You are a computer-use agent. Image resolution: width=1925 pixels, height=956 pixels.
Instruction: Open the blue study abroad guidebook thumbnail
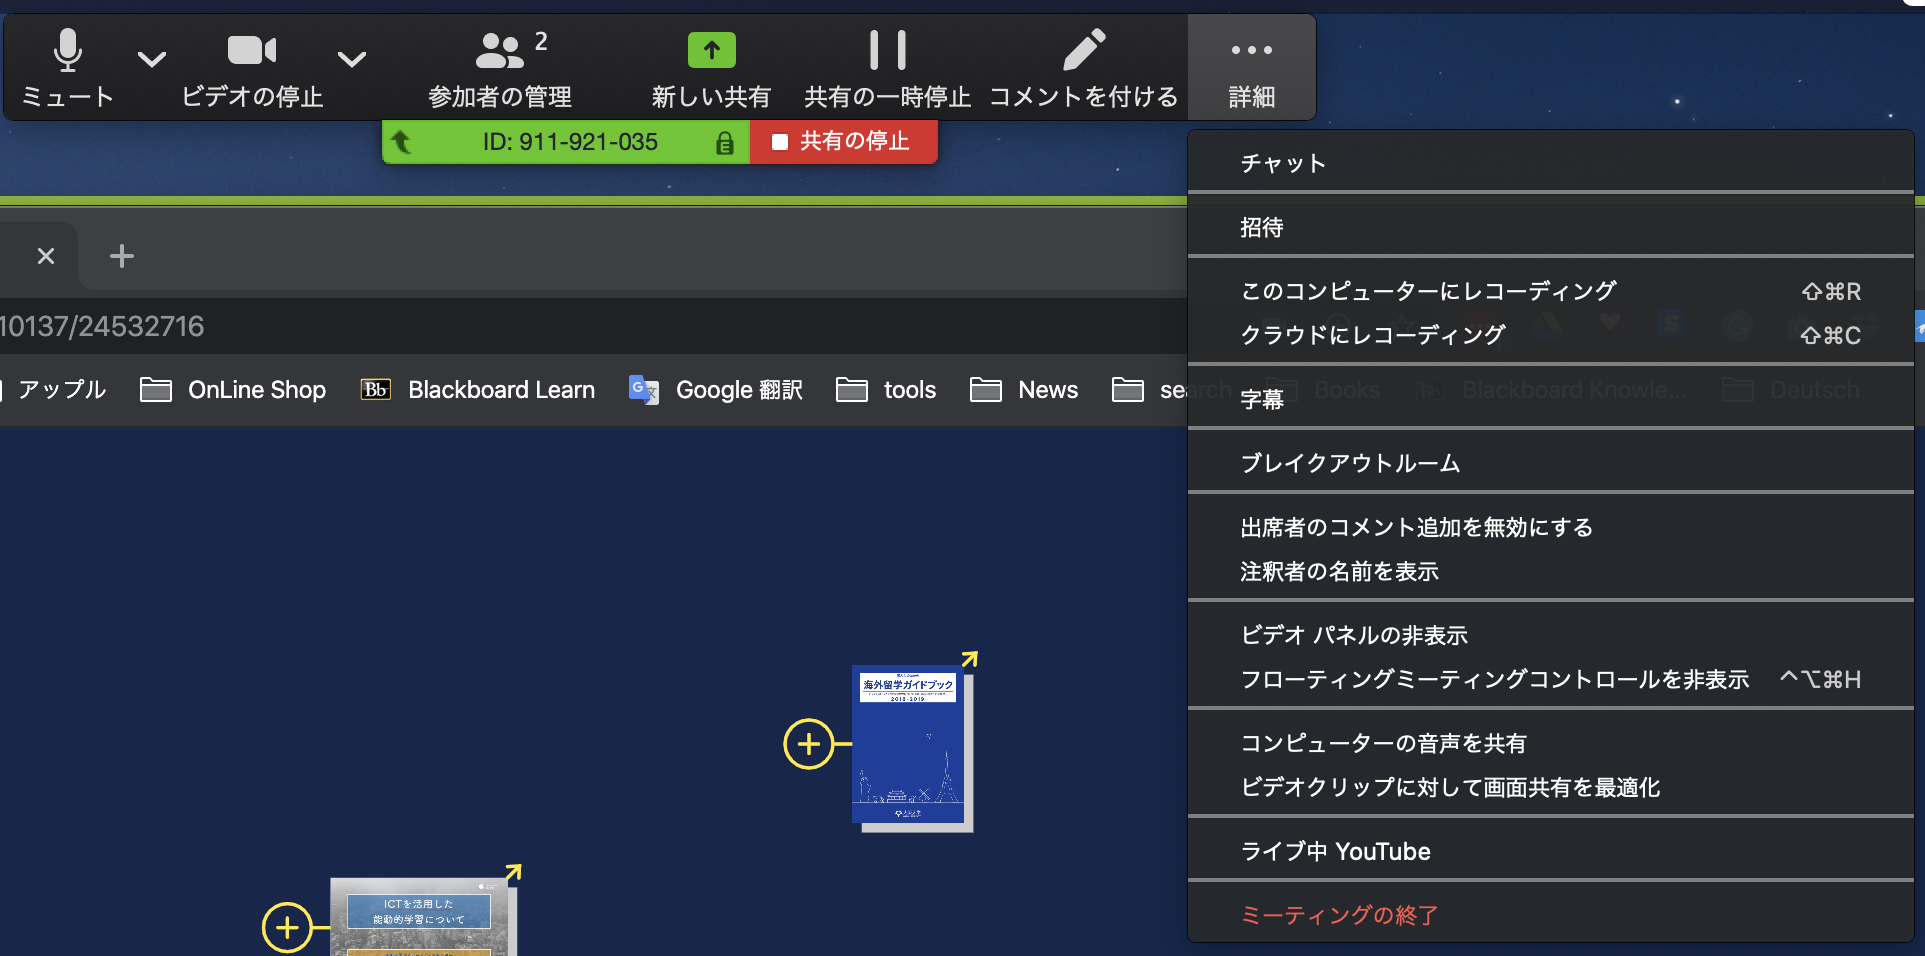click(x=909, y=746)
